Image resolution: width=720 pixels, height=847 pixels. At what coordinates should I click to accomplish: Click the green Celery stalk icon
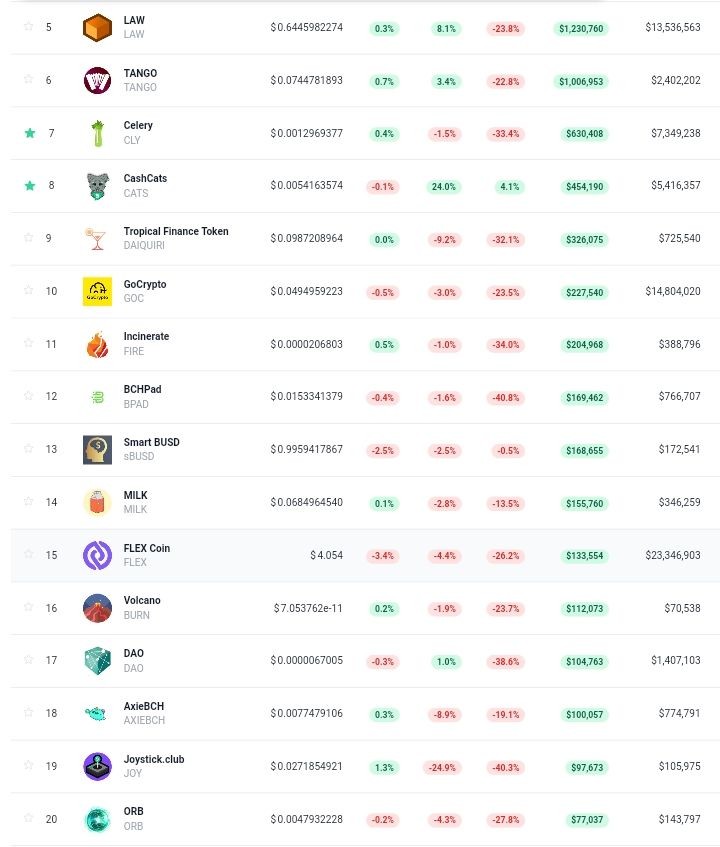(97, 133)
